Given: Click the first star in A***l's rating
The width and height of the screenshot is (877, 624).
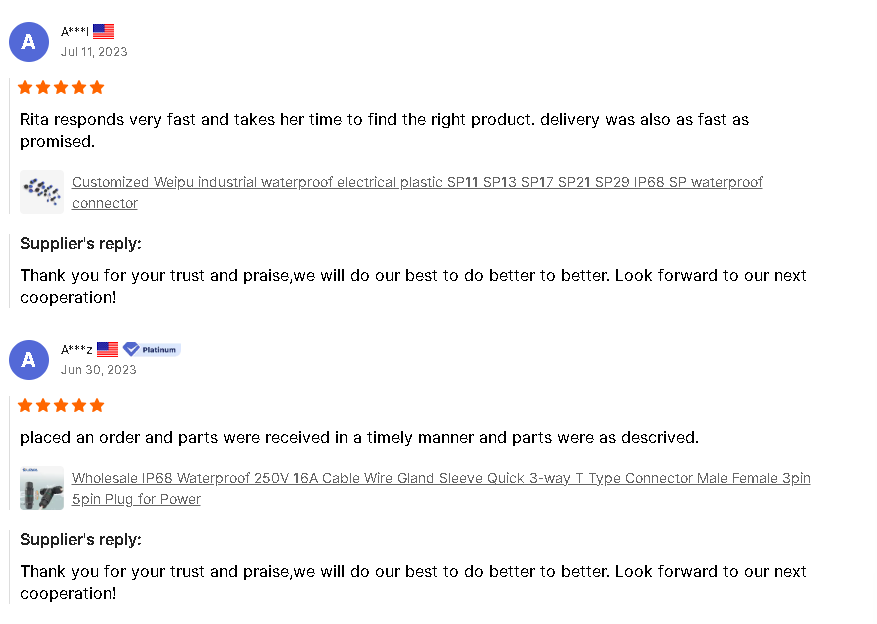Looking at the screenshot, I should [25, 88].
